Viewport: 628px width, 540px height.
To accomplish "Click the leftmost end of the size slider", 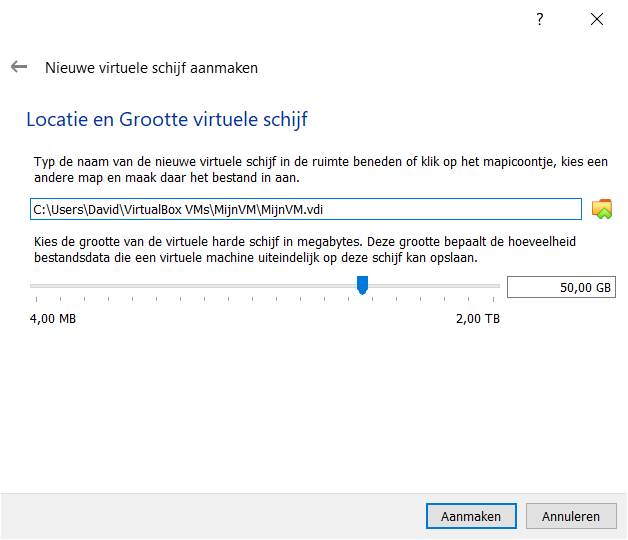I will (x=32, y=286).
